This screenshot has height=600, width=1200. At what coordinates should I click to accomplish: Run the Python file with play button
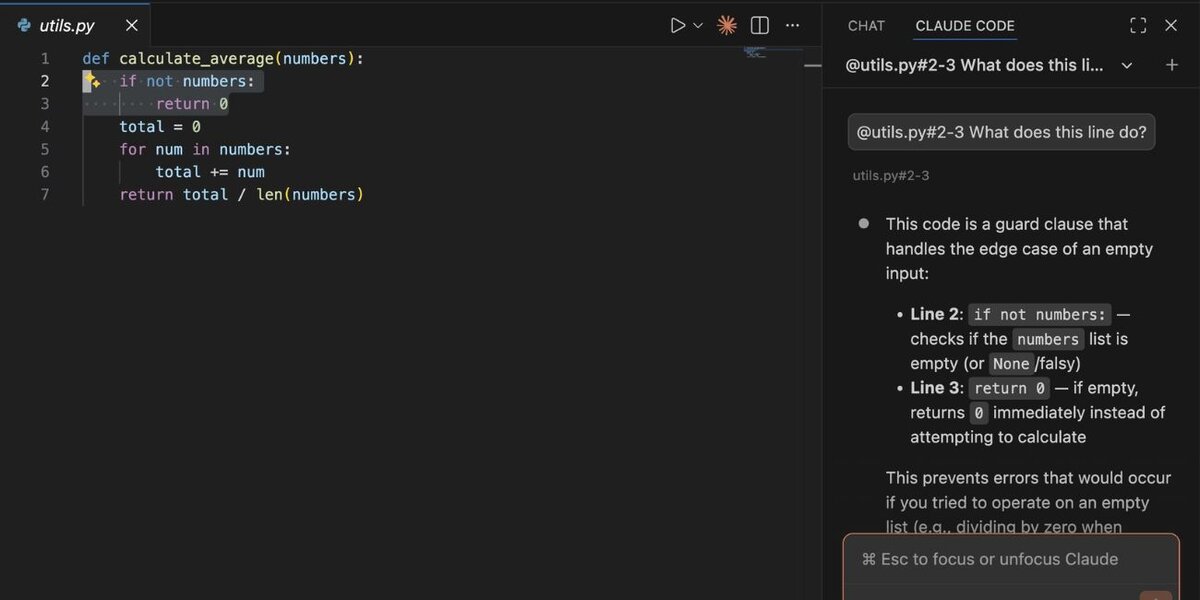(x=677, y=25)
